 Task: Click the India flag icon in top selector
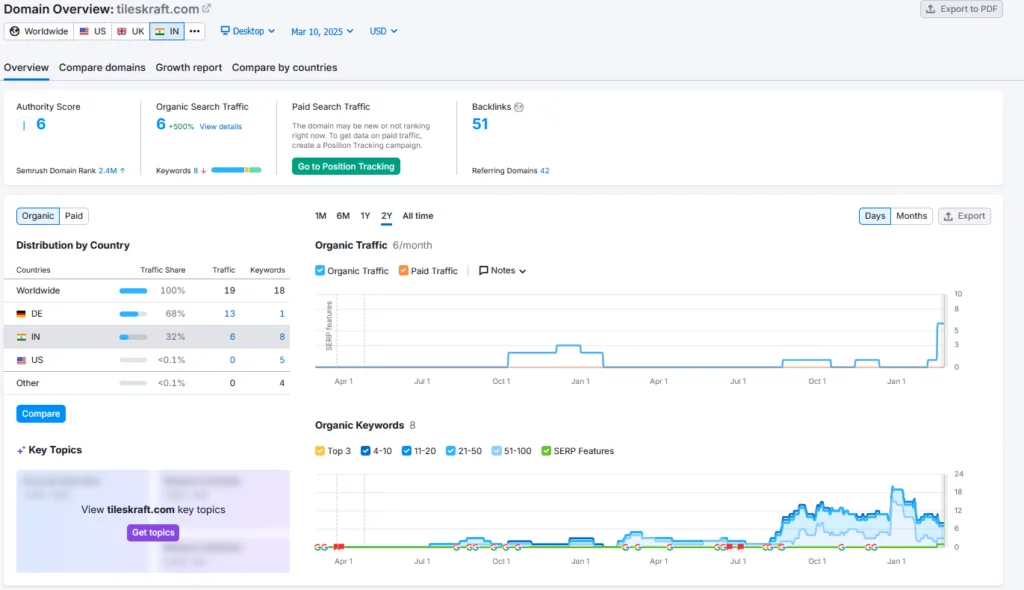(159, 31)
